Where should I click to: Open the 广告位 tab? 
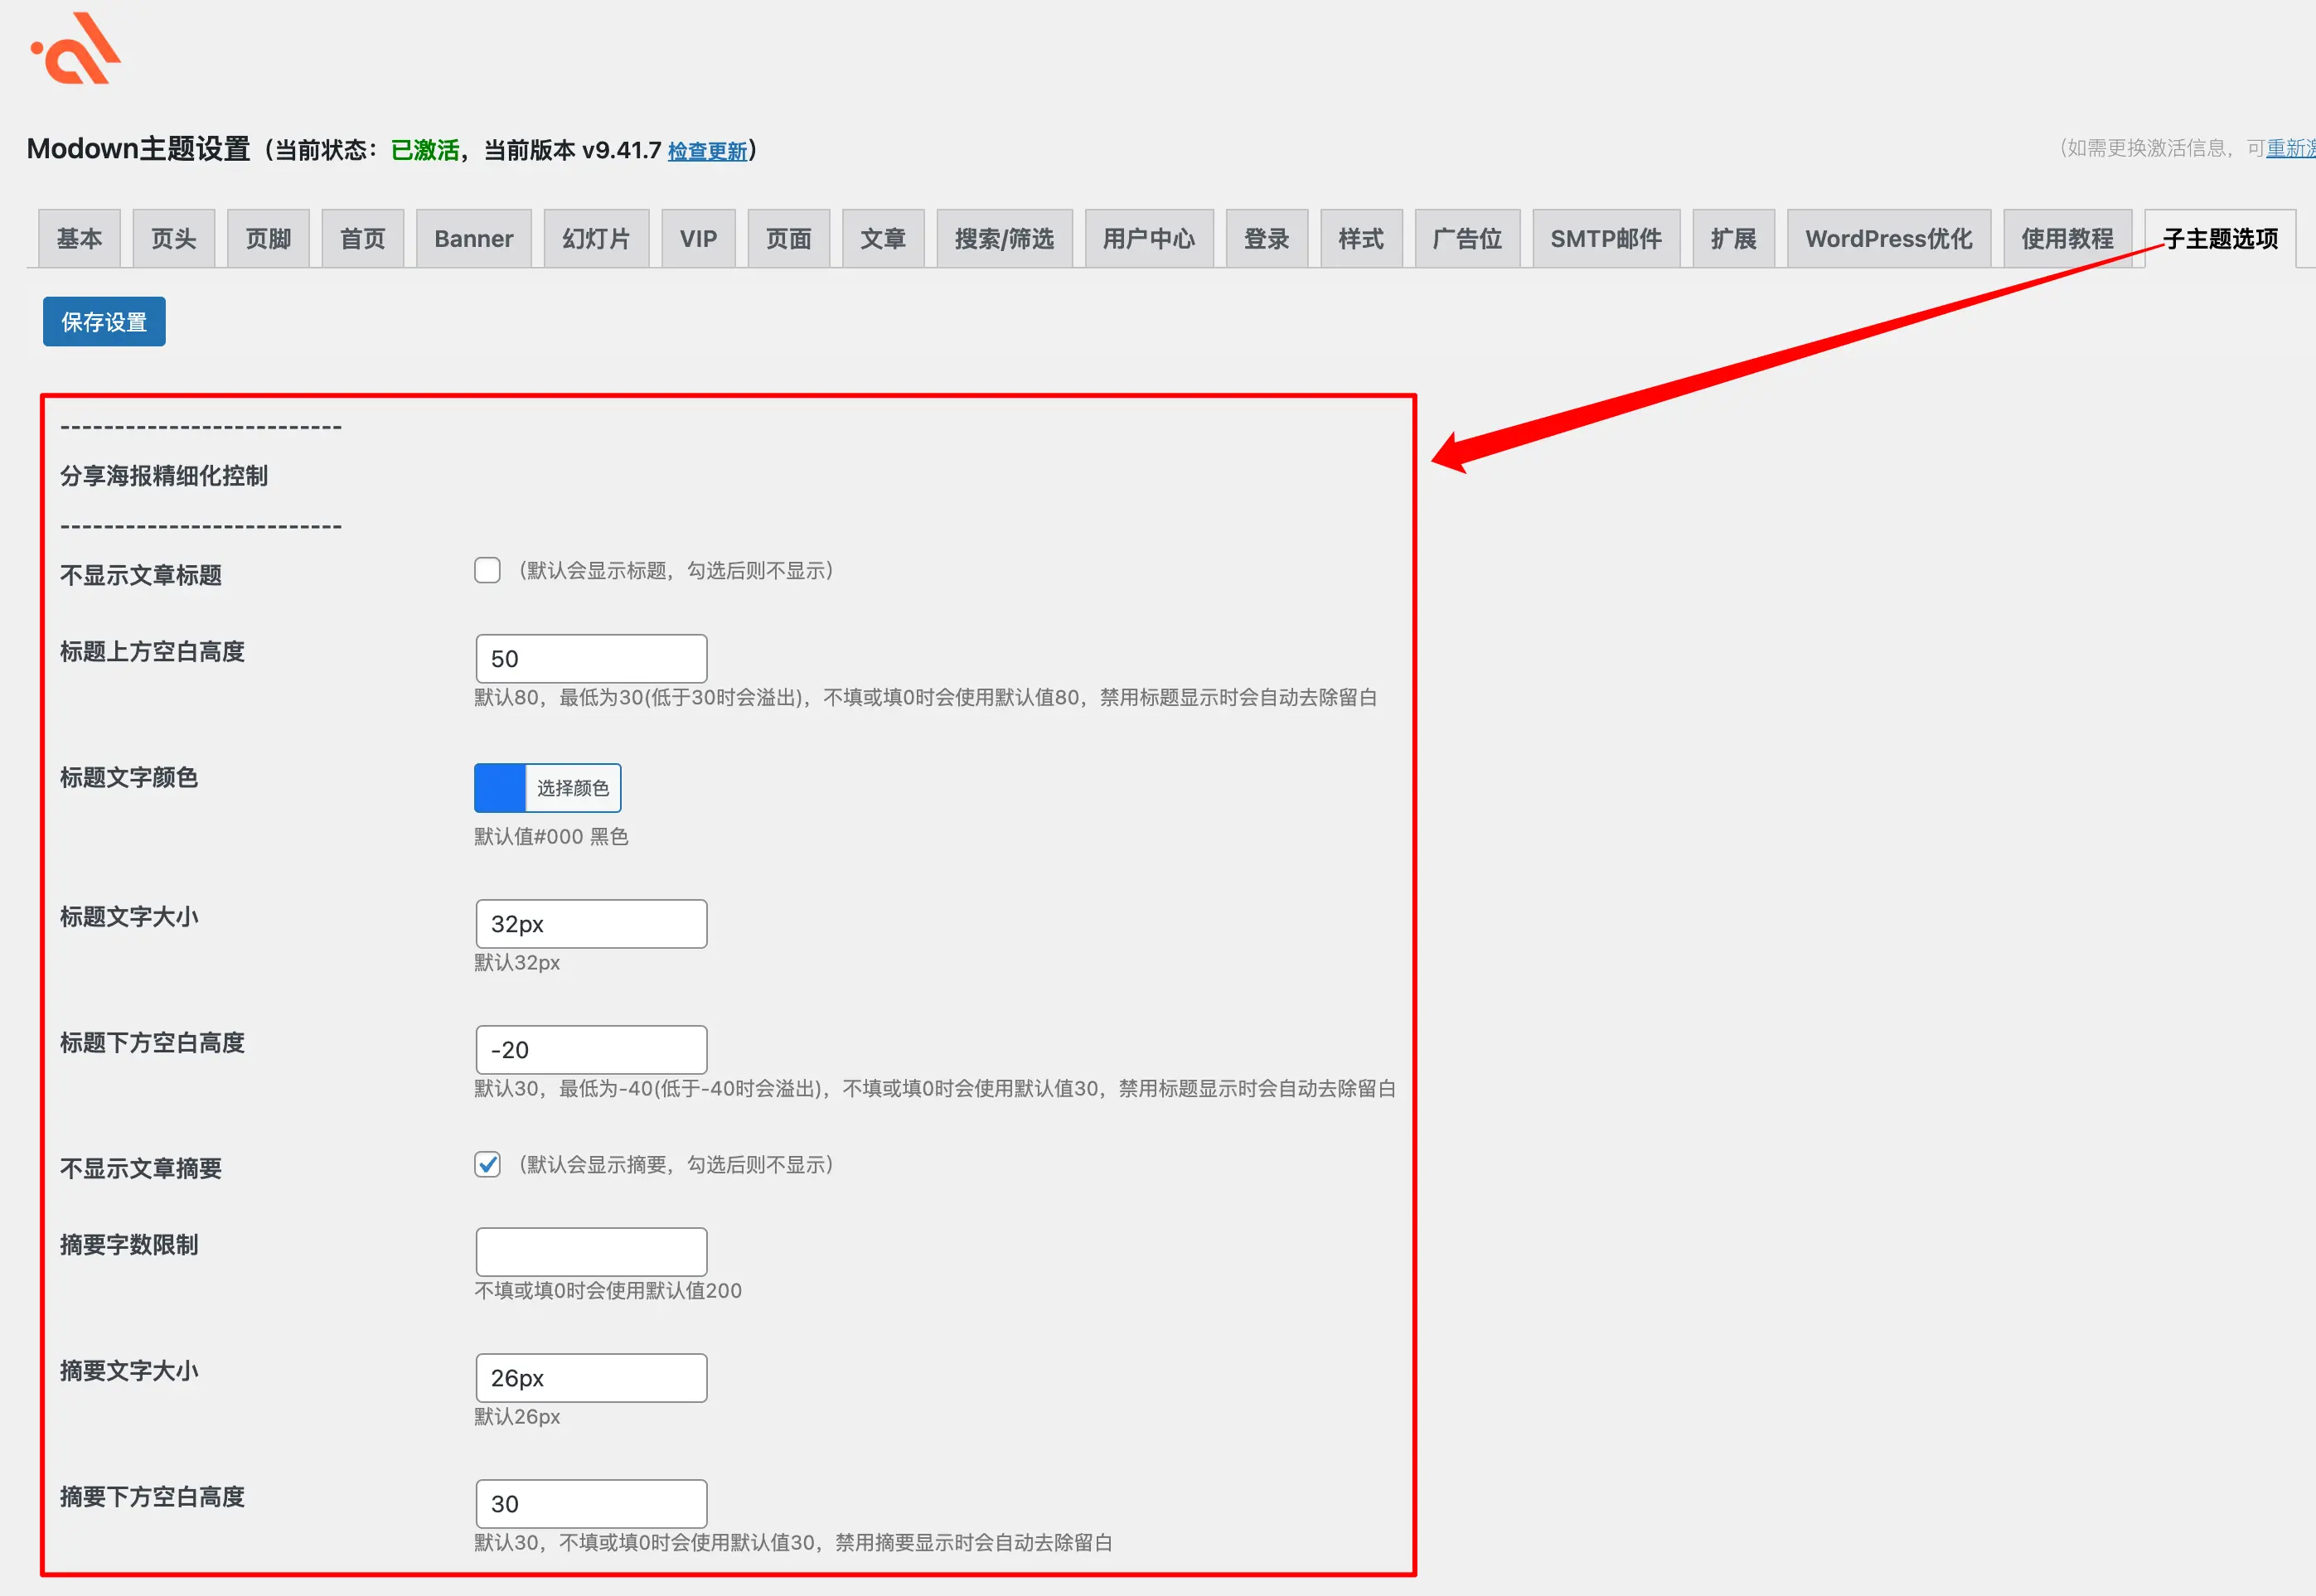tap(1468, 239)
